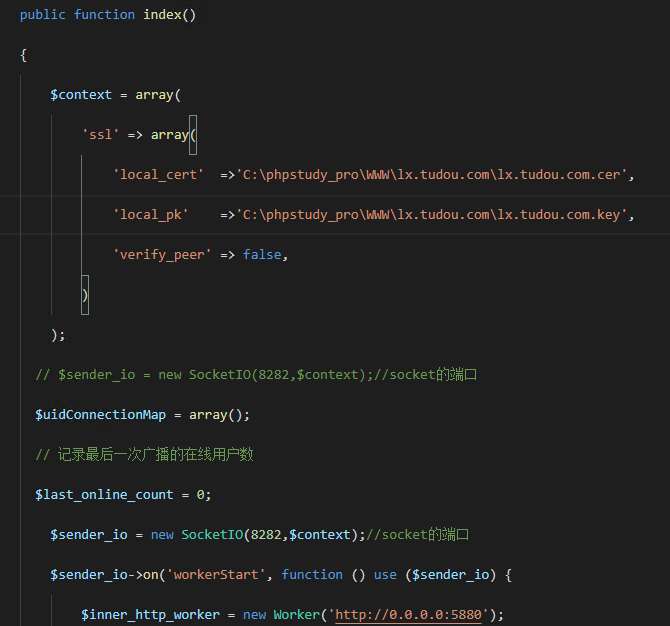The height and width of the screenshot is (626, 670).
Task: Click the 'false' value
Action: tap(262, 255)
